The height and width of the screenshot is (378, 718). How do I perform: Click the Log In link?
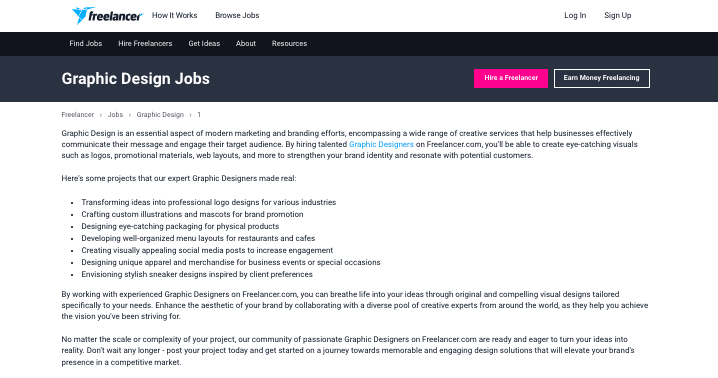[575, 15]
